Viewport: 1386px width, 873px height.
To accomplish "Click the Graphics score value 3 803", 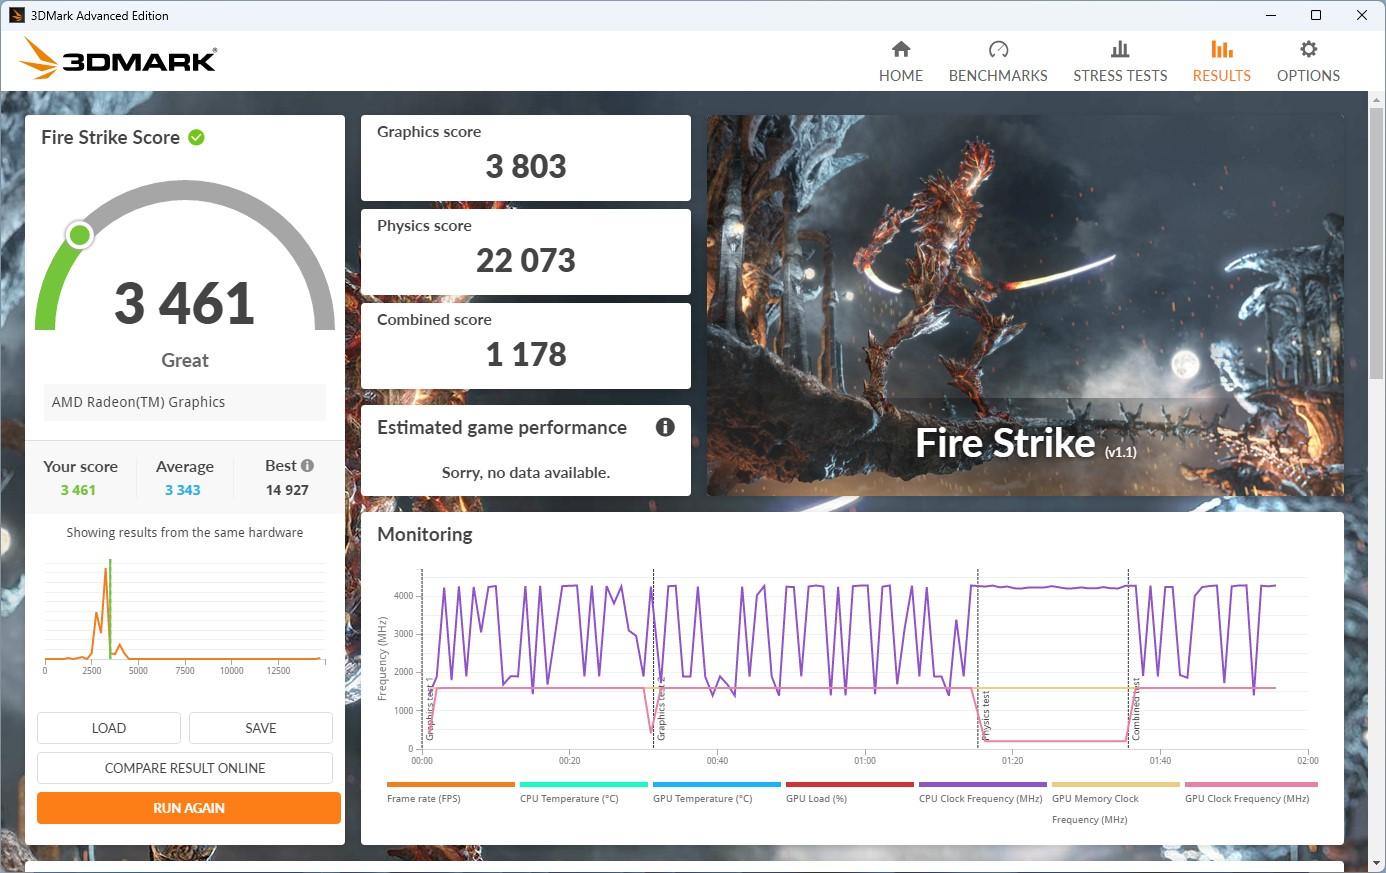I will click(x=526, y=166).
